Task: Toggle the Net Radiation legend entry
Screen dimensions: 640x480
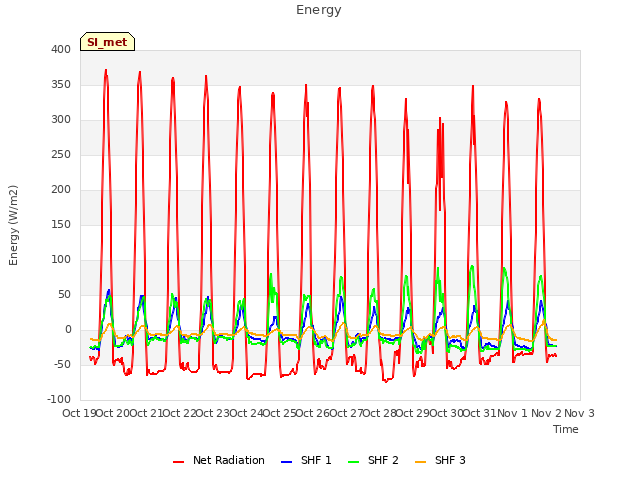Action: tap(219, 460)
